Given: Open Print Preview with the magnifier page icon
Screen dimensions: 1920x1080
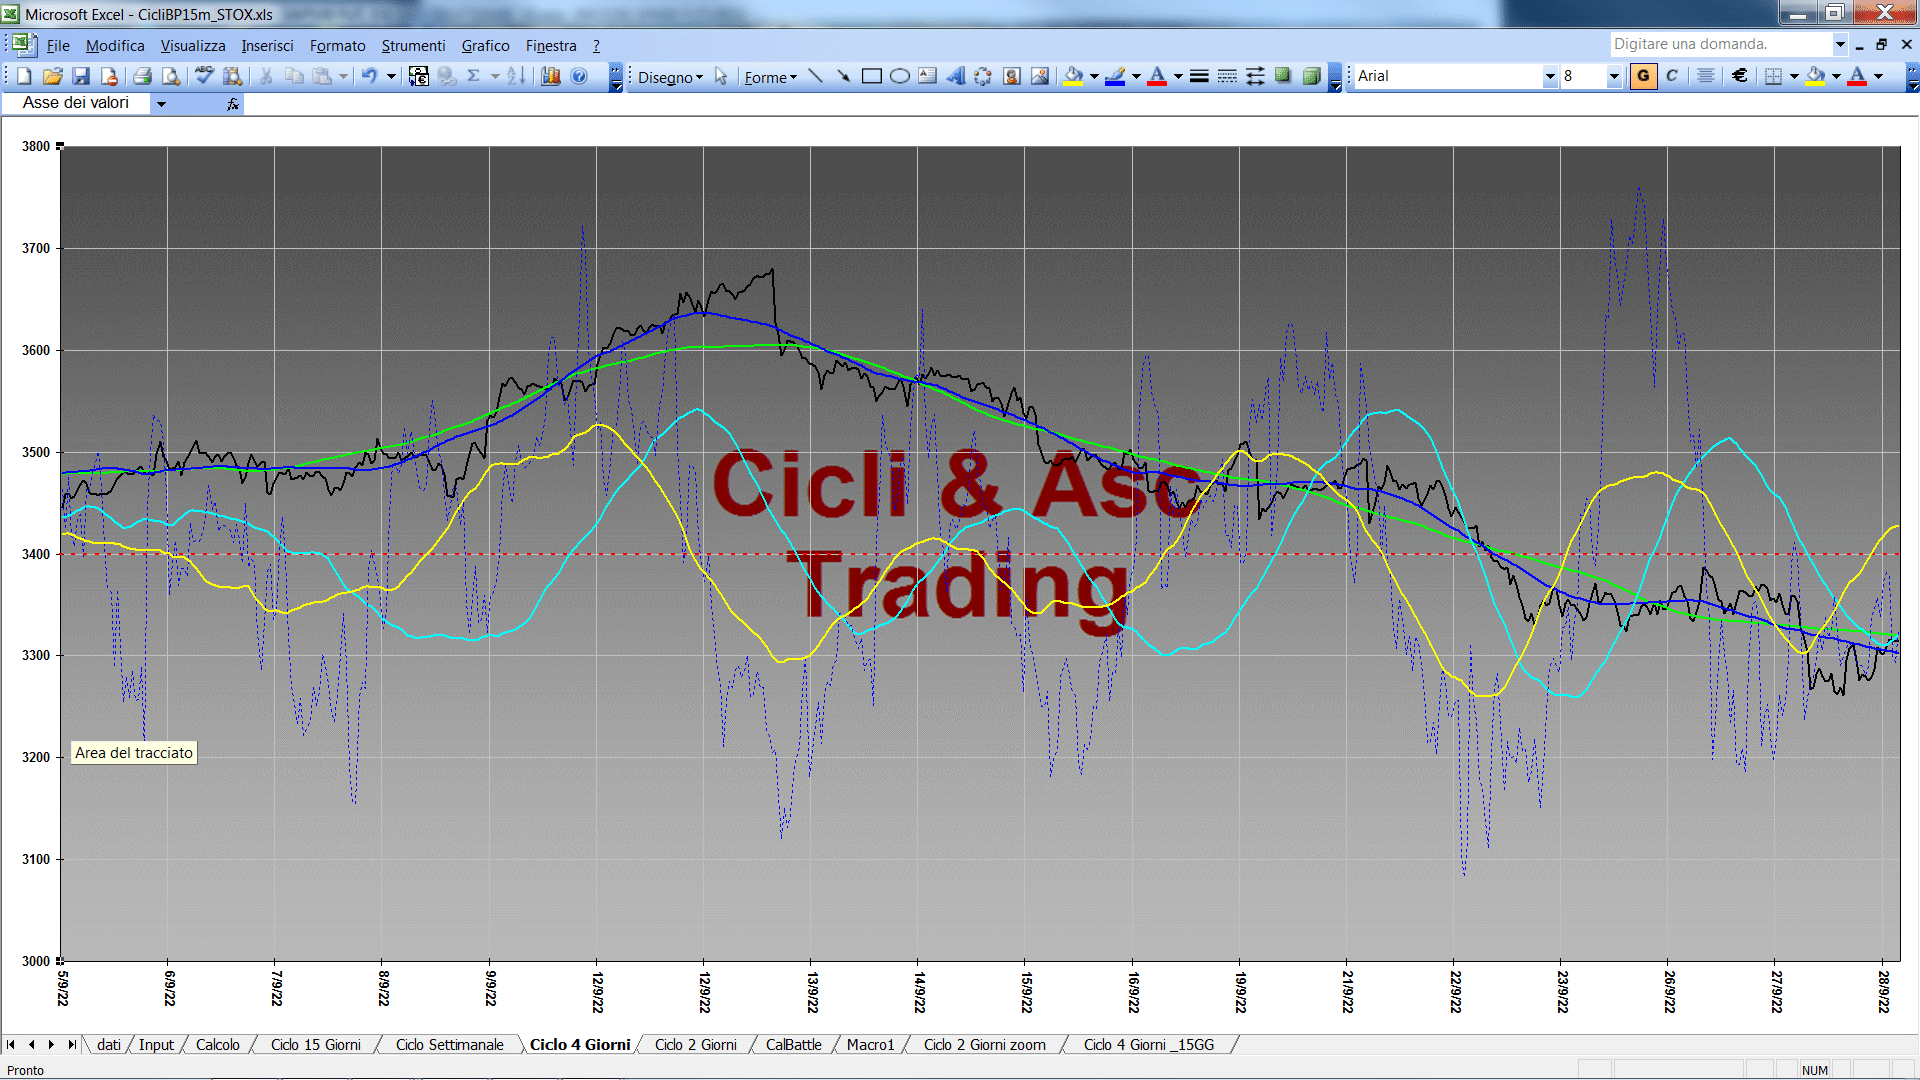Looking at the screenshot, I should point(171,76).
